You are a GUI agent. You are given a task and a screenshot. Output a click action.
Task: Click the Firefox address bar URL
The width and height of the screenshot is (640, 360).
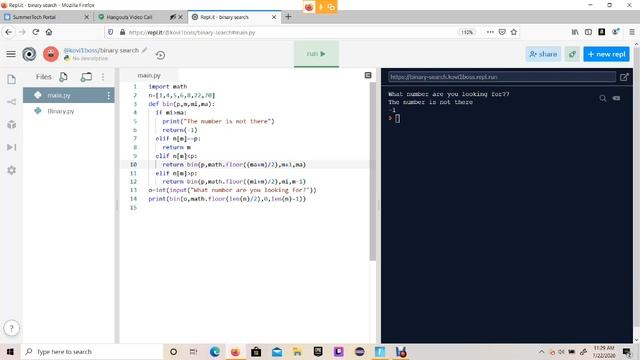[x=192, y=32]
